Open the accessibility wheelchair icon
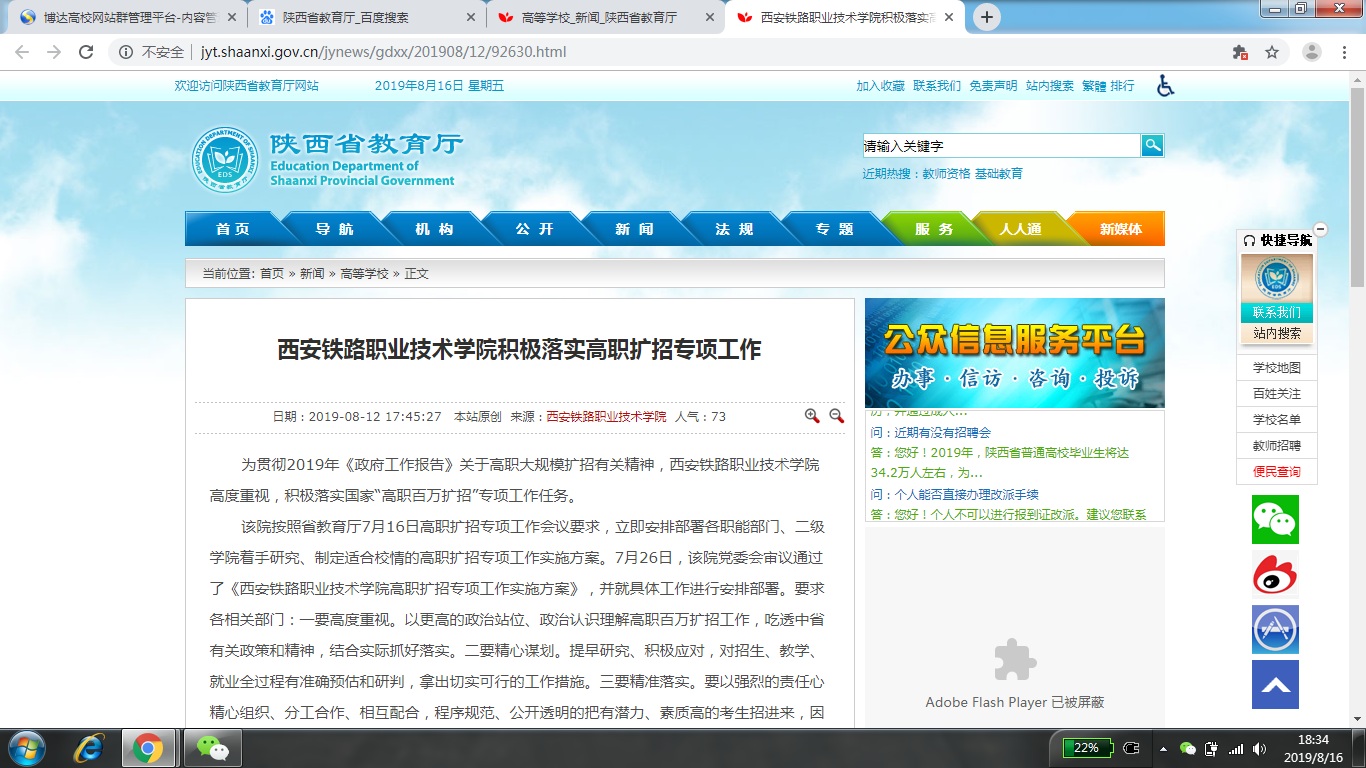Viewport: 1366px width, 768px height. tap(1165, 86)
